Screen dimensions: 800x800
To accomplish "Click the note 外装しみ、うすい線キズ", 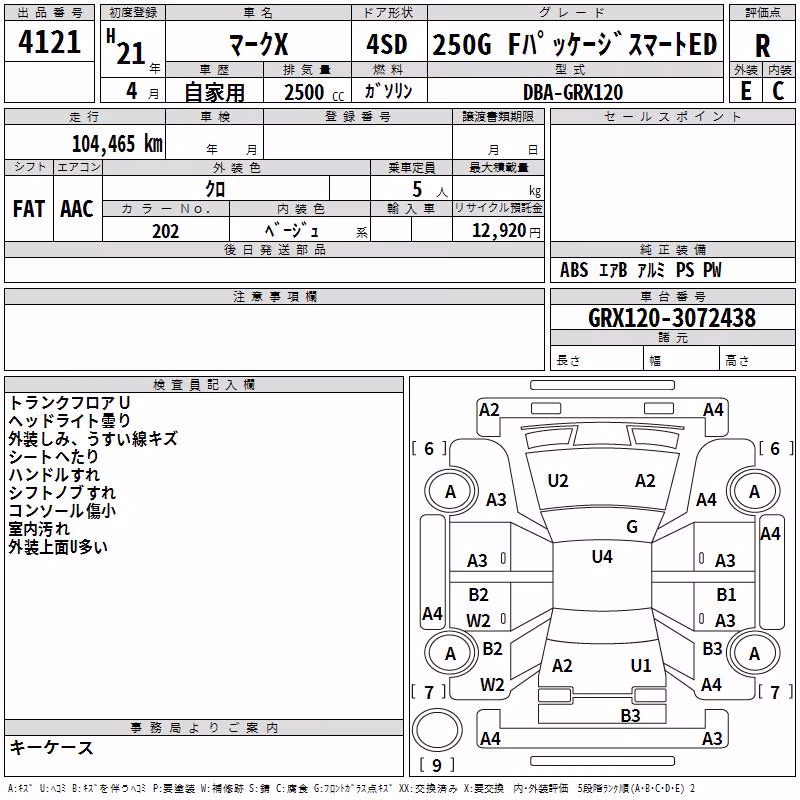I will [x=93, y=439].
